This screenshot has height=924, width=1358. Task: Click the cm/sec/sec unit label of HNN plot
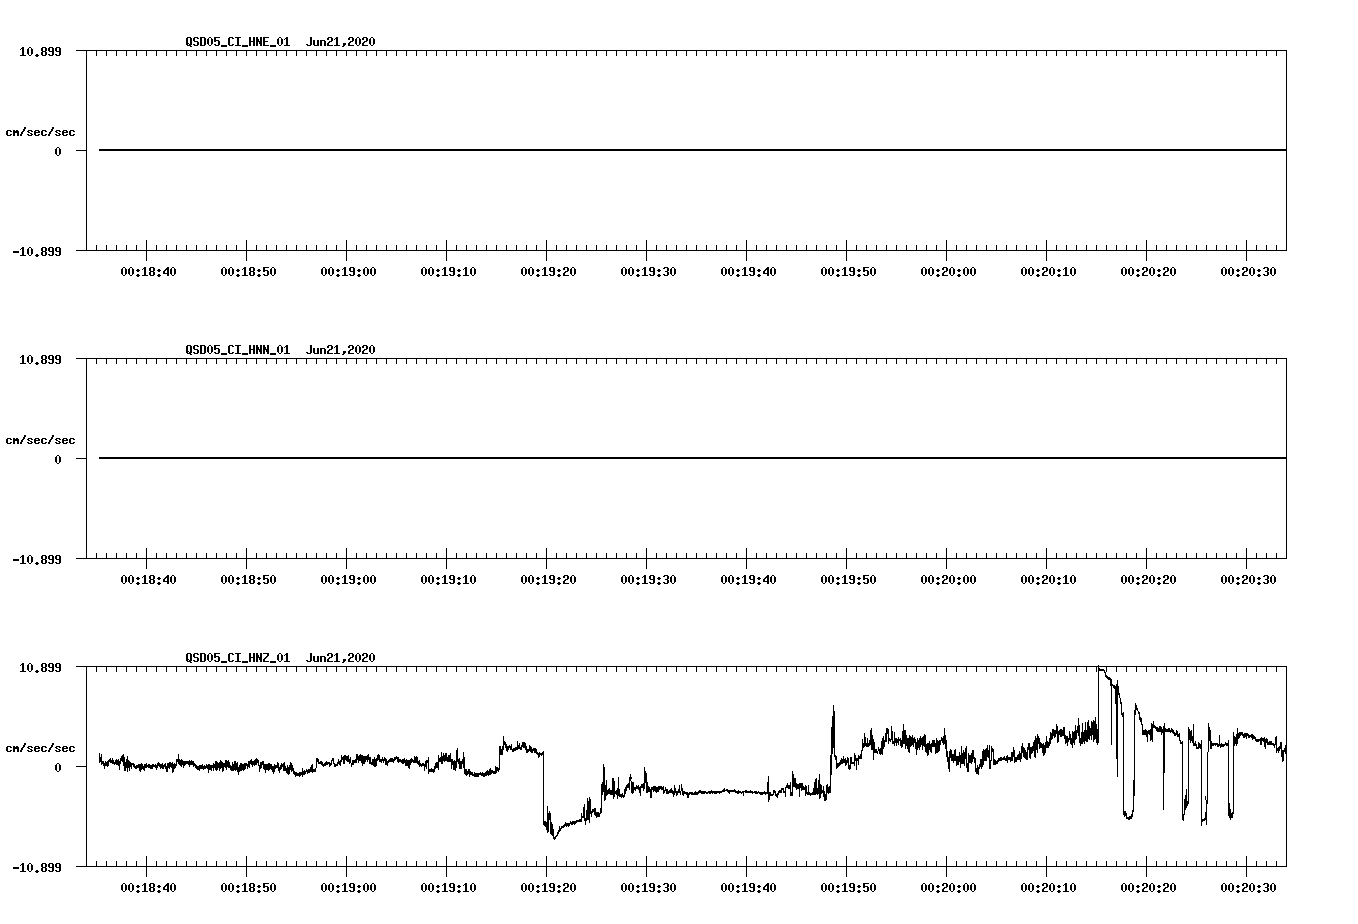[40, 440]
